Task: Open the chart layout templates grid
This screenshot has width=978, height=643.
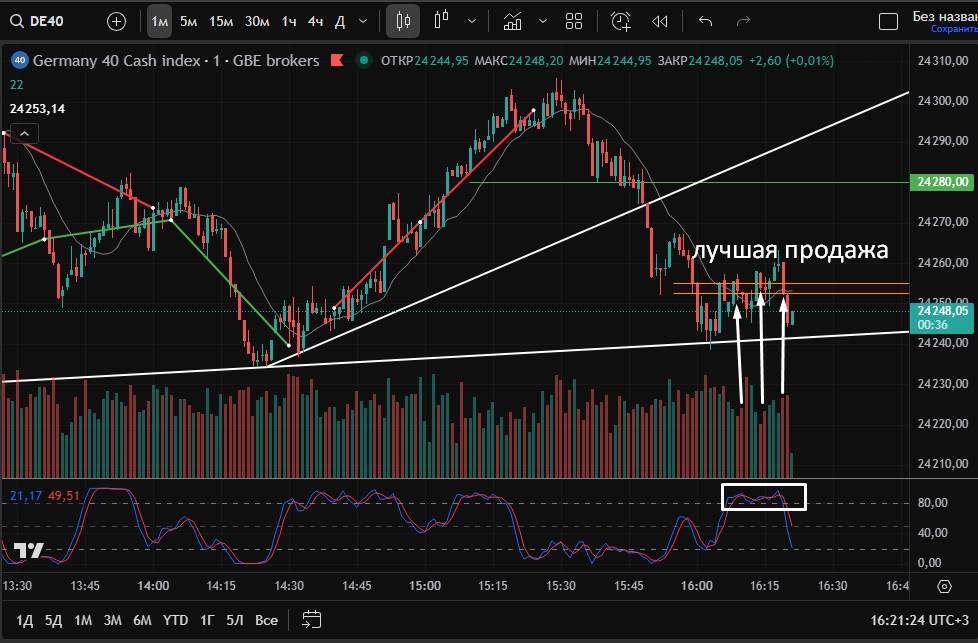Action: pos(574,21)
